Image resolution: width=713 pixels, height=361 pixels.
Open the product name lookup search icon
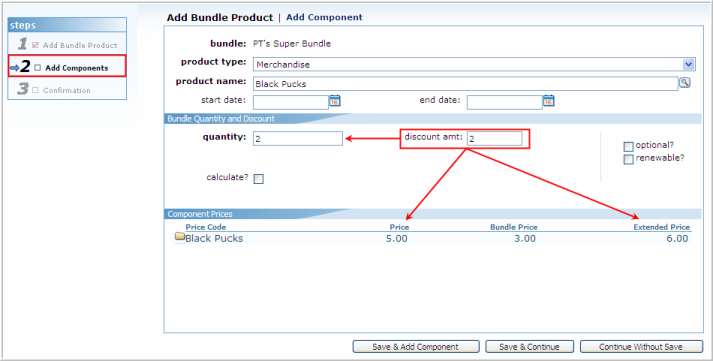point(684,83)
